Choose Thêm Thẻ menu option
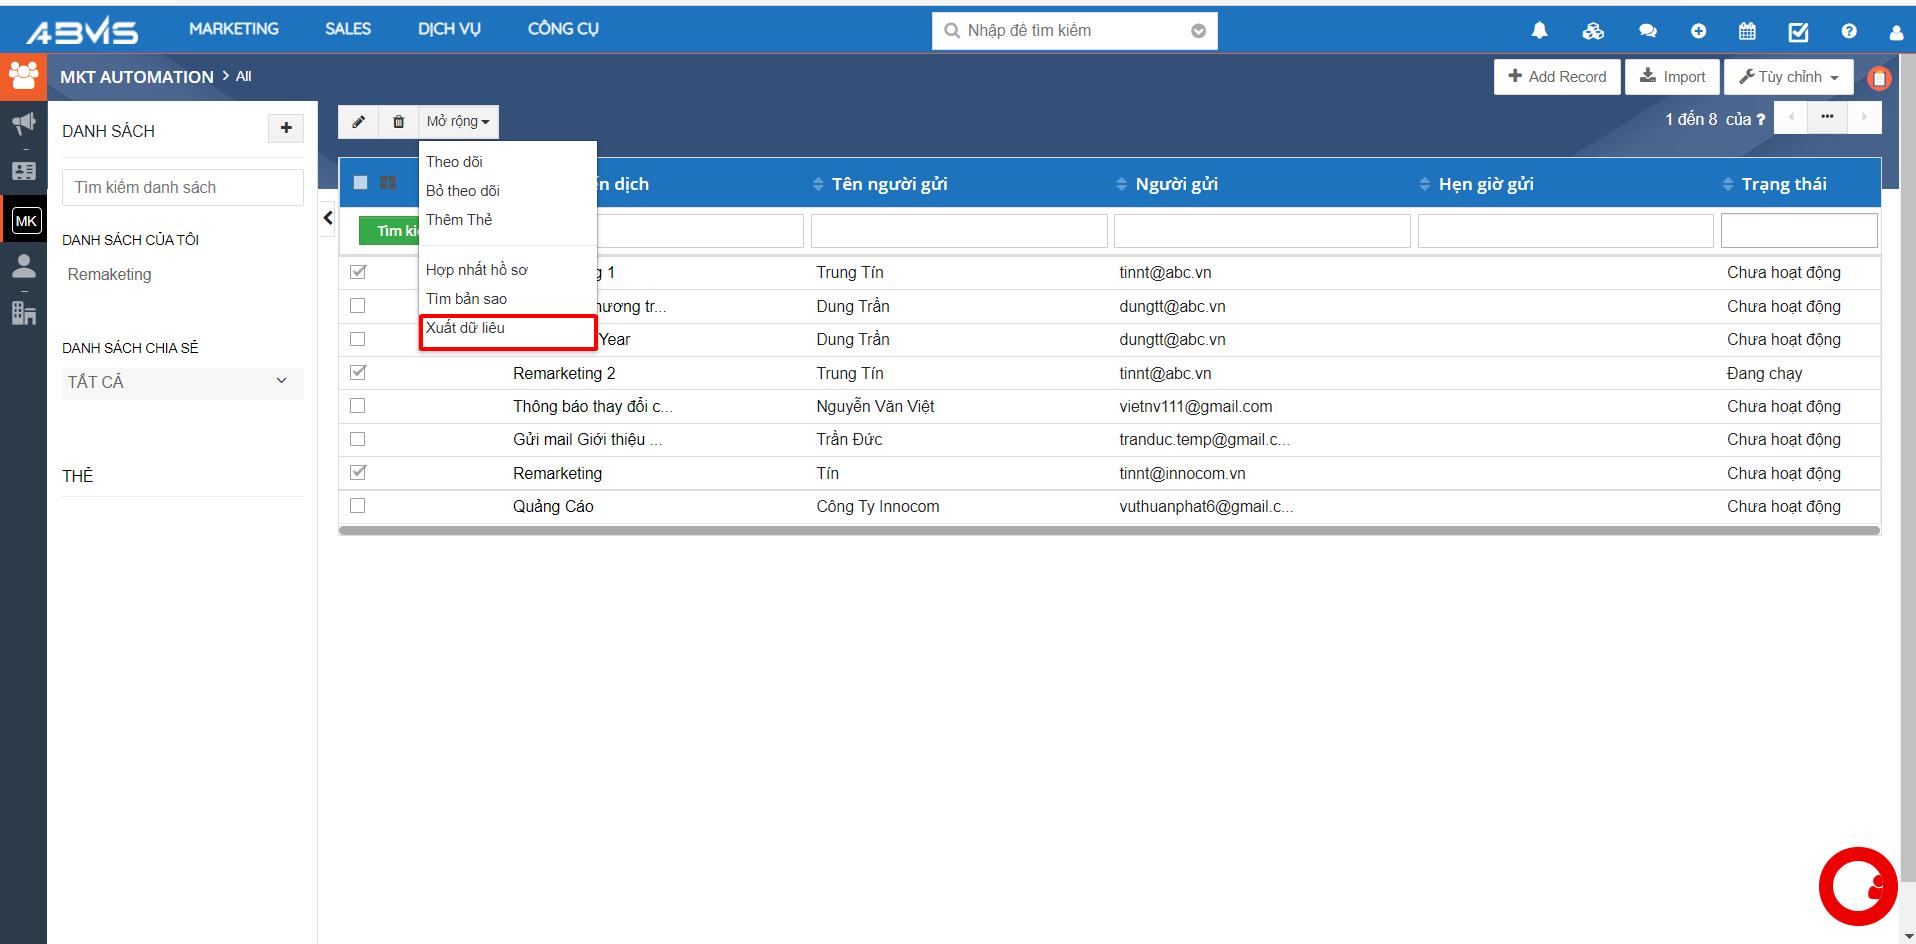Screen dimensions: 1916x944 click(459, 220)
